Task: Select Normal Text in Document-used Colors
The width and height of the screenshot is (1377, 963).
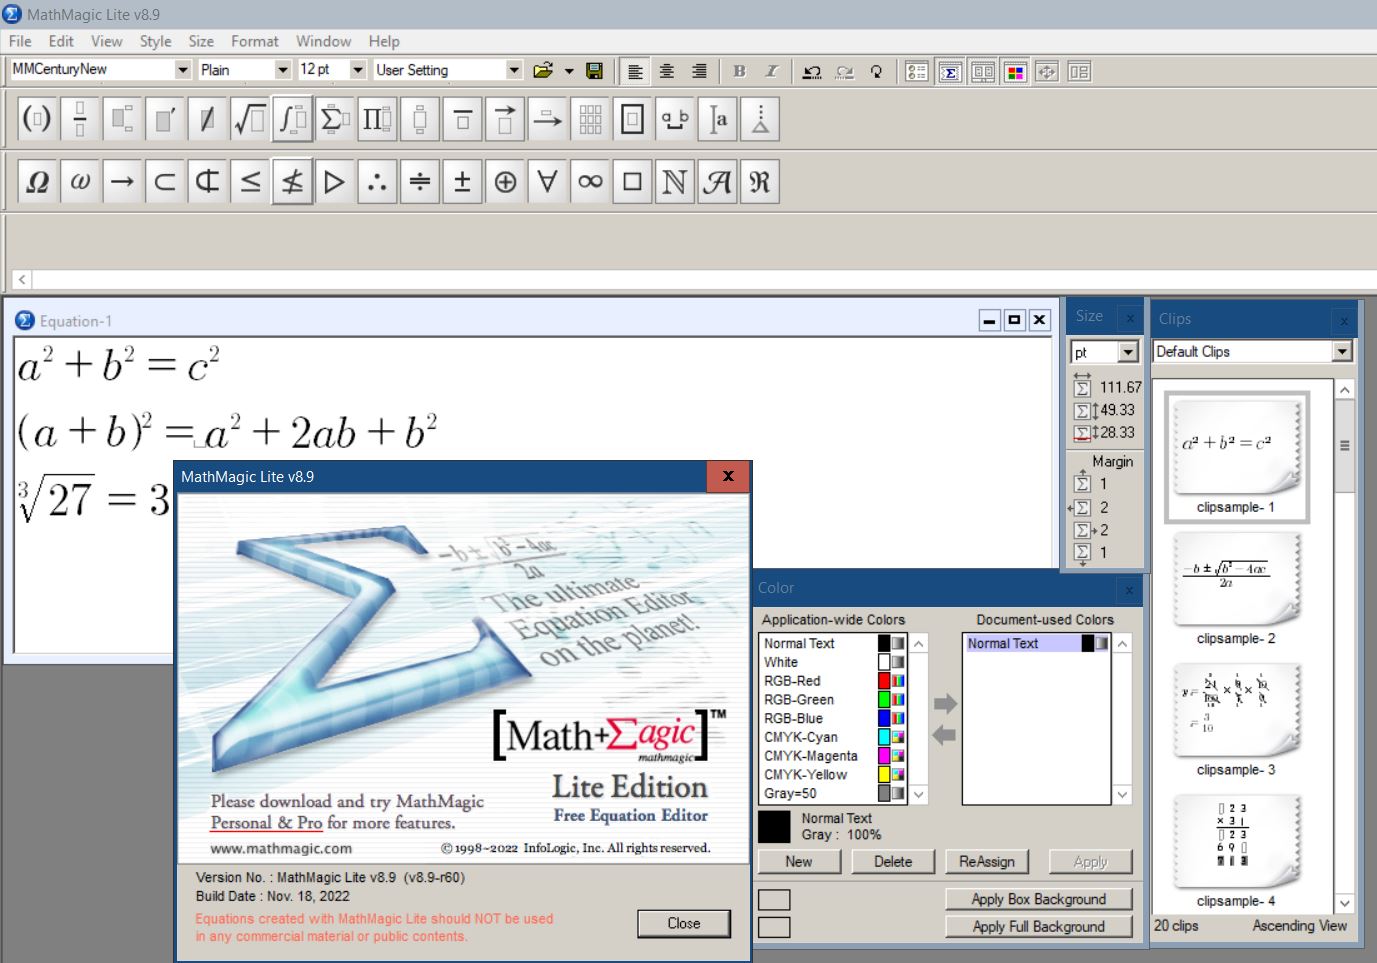Action: [1037, 644]
